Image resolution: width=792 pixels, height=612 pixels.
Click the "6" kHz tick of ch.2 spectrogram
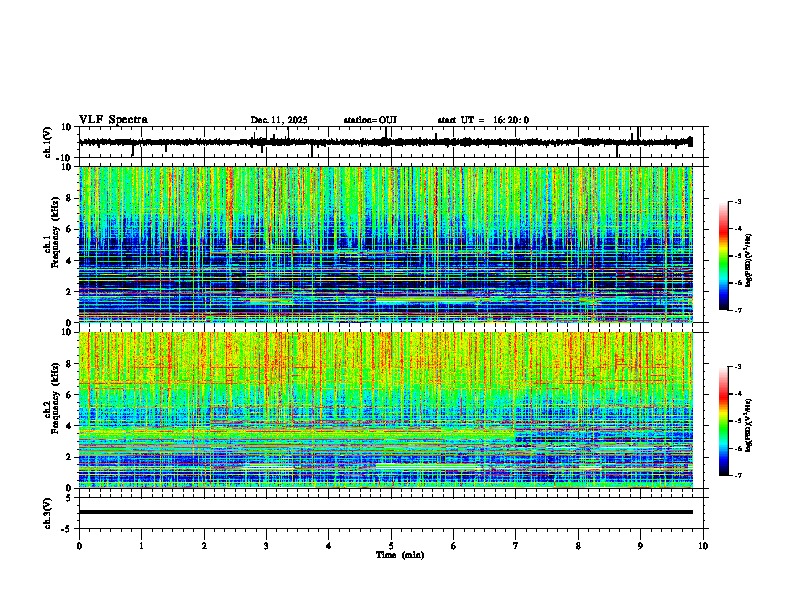70,395
